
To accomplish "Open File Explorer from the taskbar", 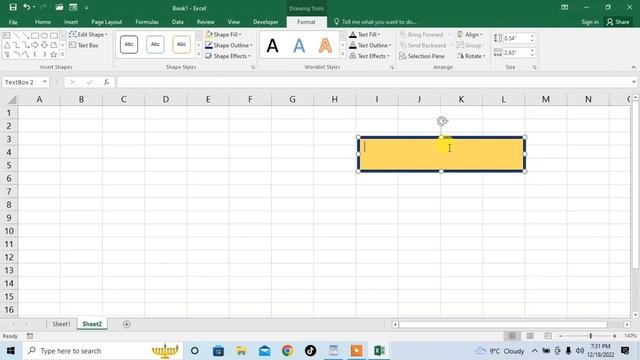I will pyautogui.click(x=241, y=351).
